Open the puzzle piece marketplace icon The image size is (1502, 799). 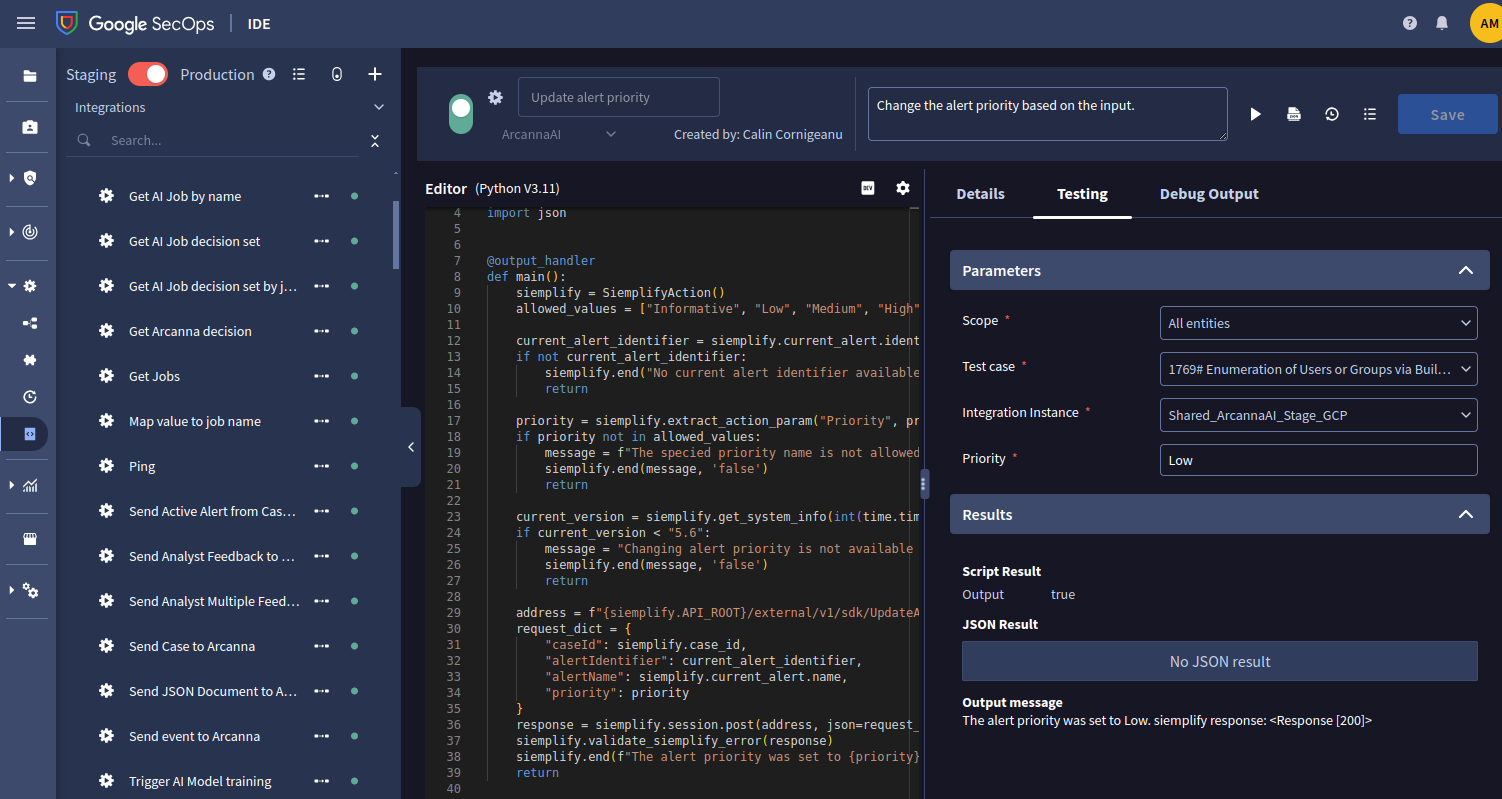click(30, 360)
